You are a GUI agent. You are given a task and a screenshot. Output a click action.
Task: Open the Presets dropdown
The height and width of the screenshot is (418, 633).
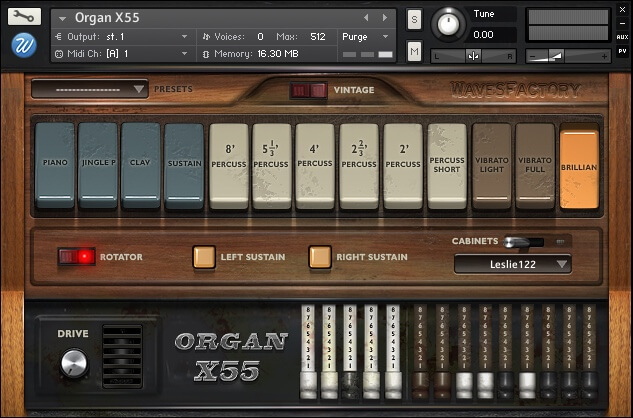coord(90,90)
